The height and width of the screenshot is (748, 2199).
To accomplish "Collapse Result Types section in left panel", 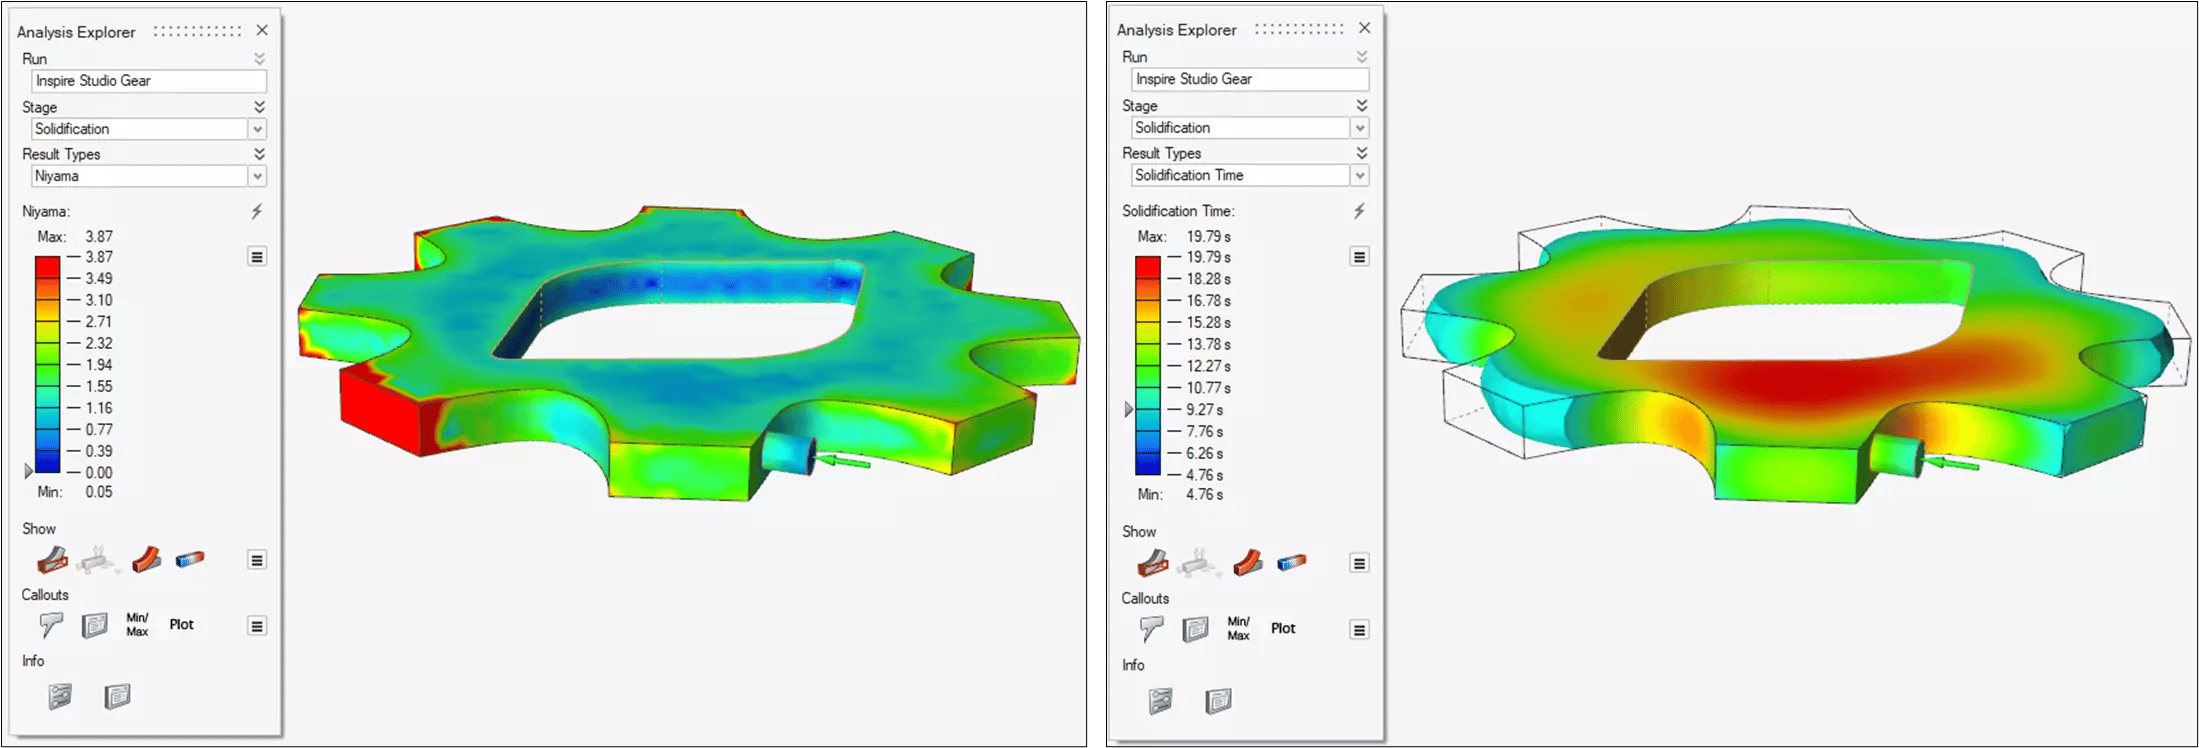I will pyautogui.click(x=259, y=153).
